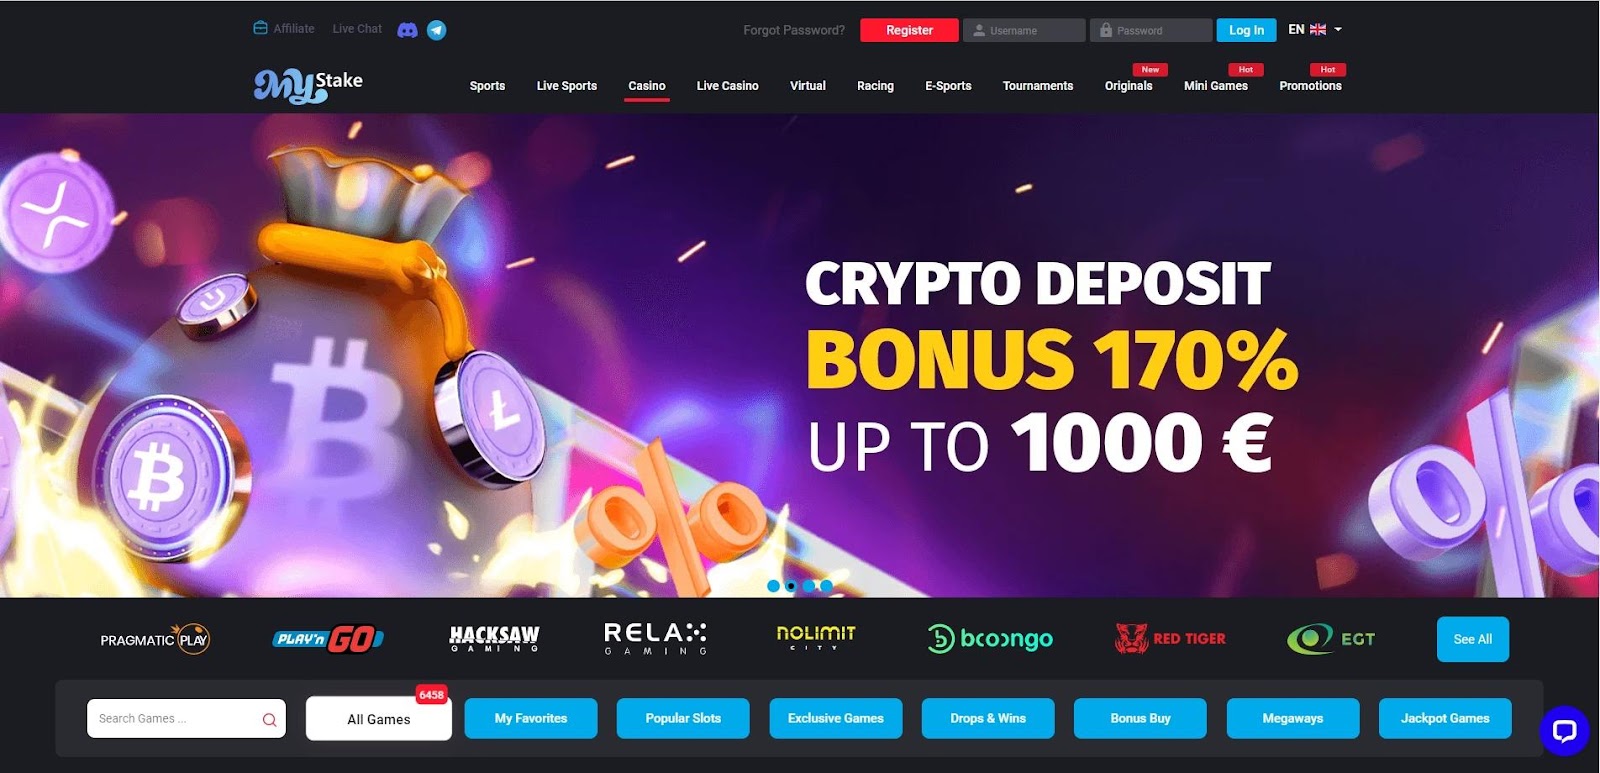The image size is (1600, 773).
Task: Select the first banner carousel dot
Action: click(x=773, y=586)
